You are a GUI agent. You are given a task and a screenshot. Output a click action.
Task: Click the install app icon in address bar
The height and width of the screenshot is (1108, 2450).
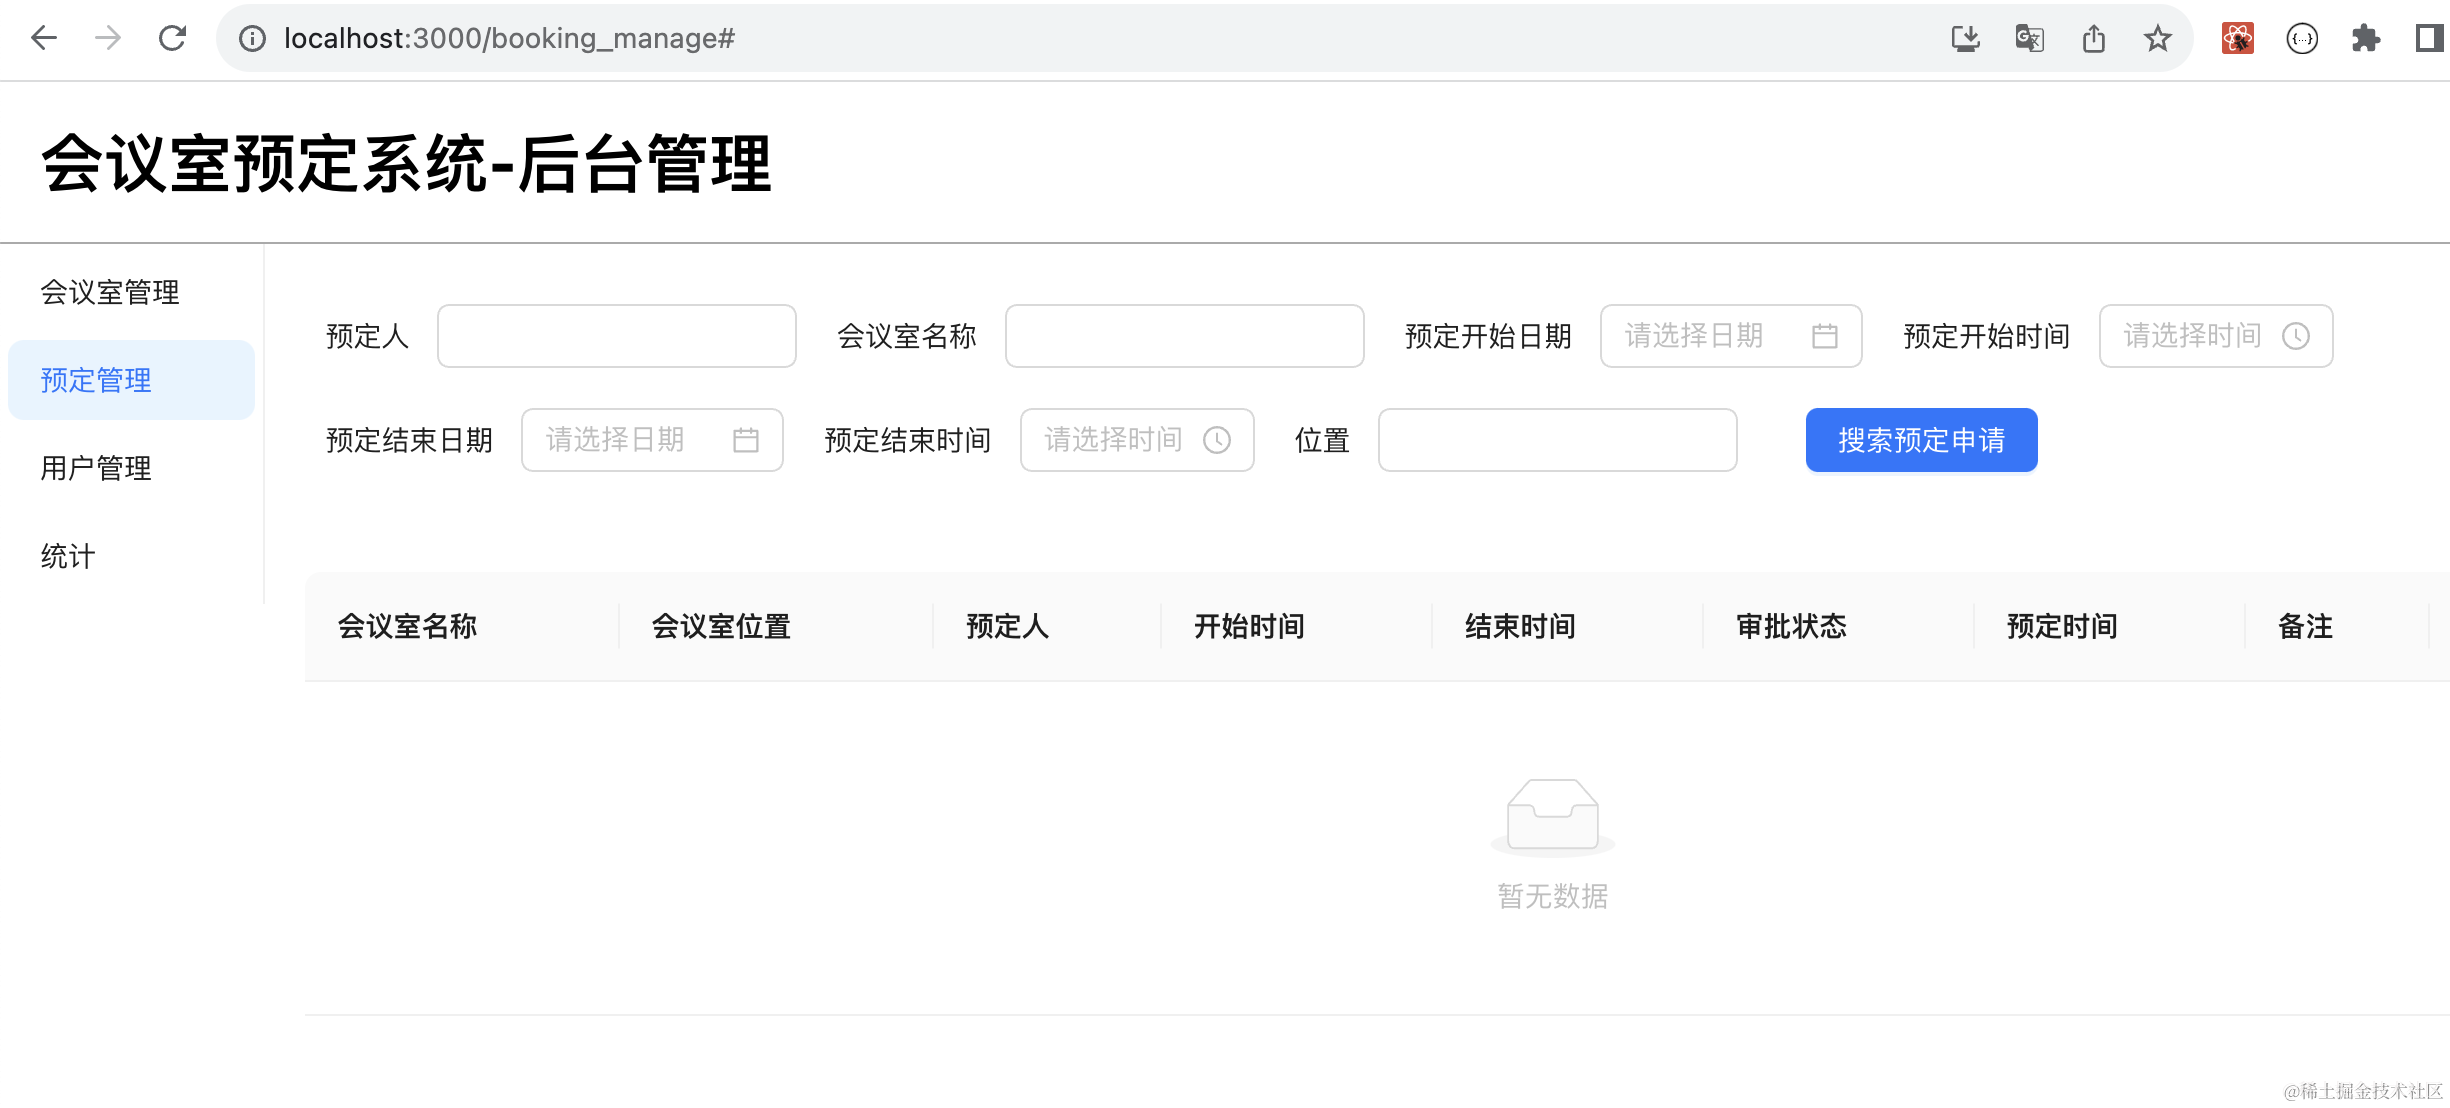(1965, 38)
